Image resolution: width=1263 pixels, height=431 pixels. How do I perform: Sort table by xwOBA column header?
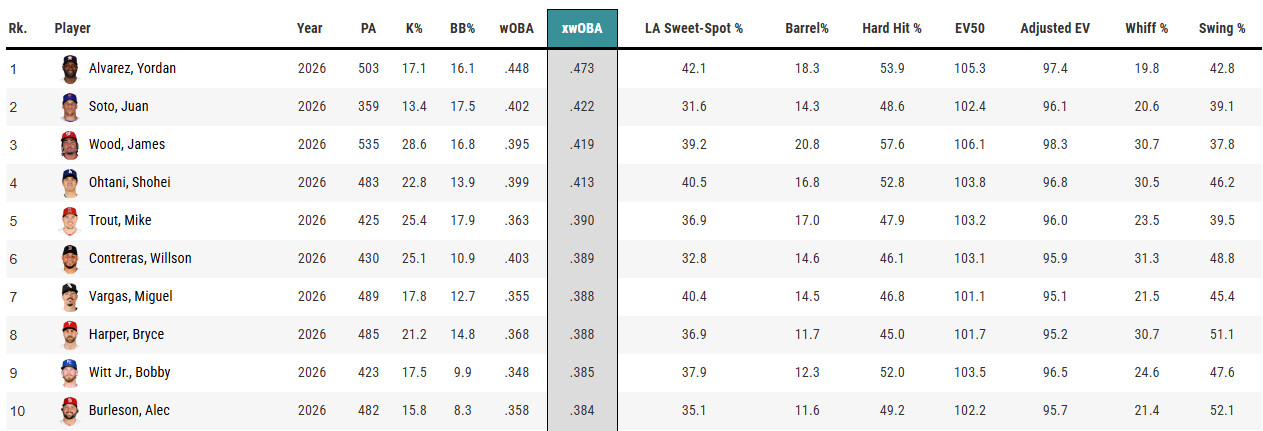582,28
